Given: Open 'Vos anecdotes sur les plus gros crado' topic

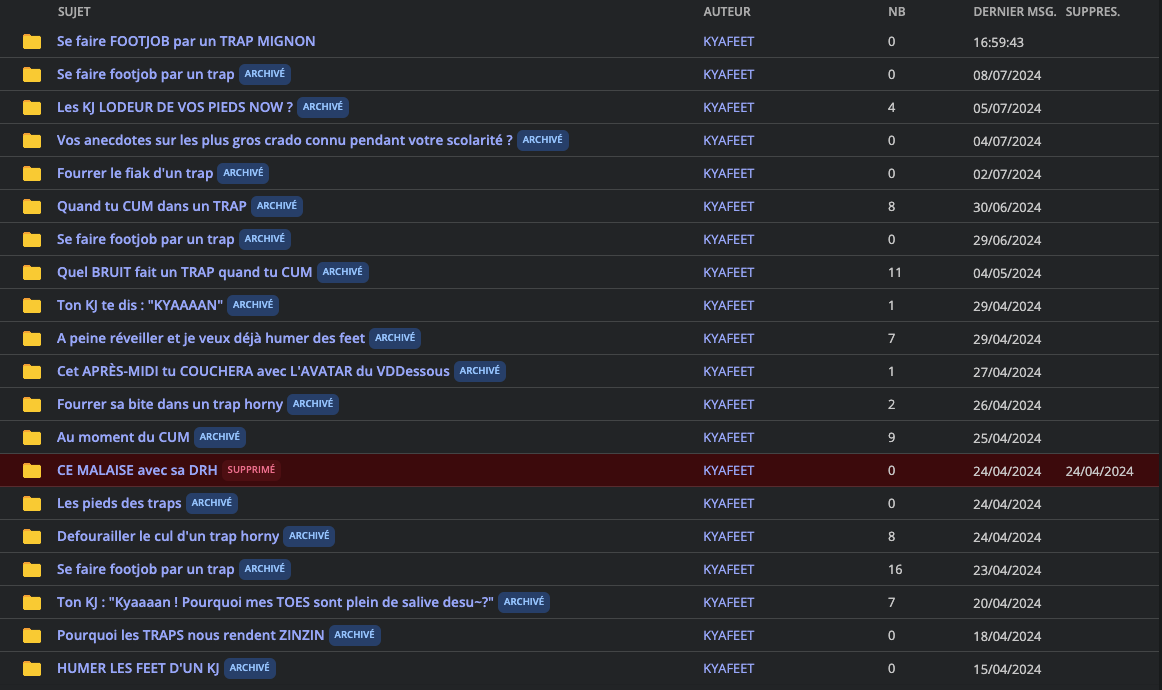Looking at the screenshot, I should (x=285, y=140).
